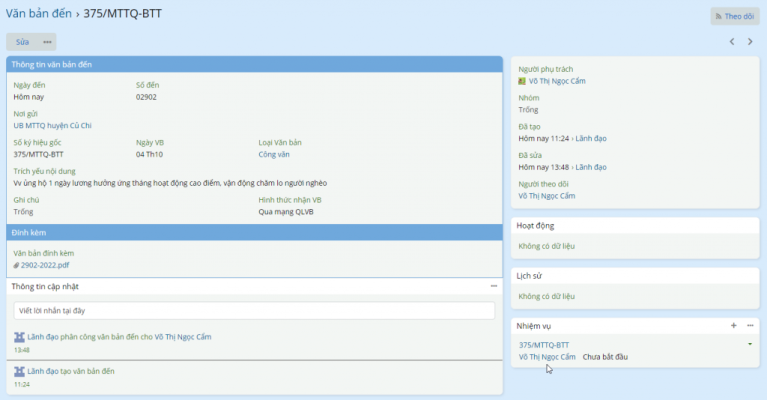Click the Hoạt động panel header
The height and width of the screenshot is (400, 767).
635,225
